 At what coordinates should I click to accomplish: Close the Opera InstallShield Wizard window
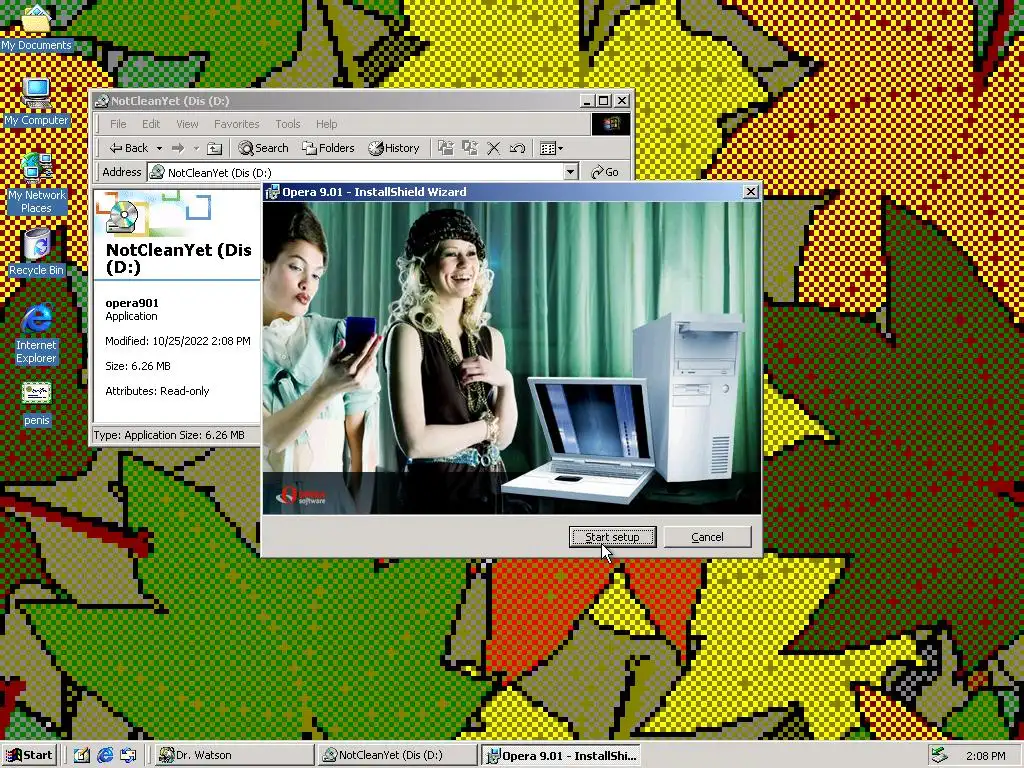(750, 191)
